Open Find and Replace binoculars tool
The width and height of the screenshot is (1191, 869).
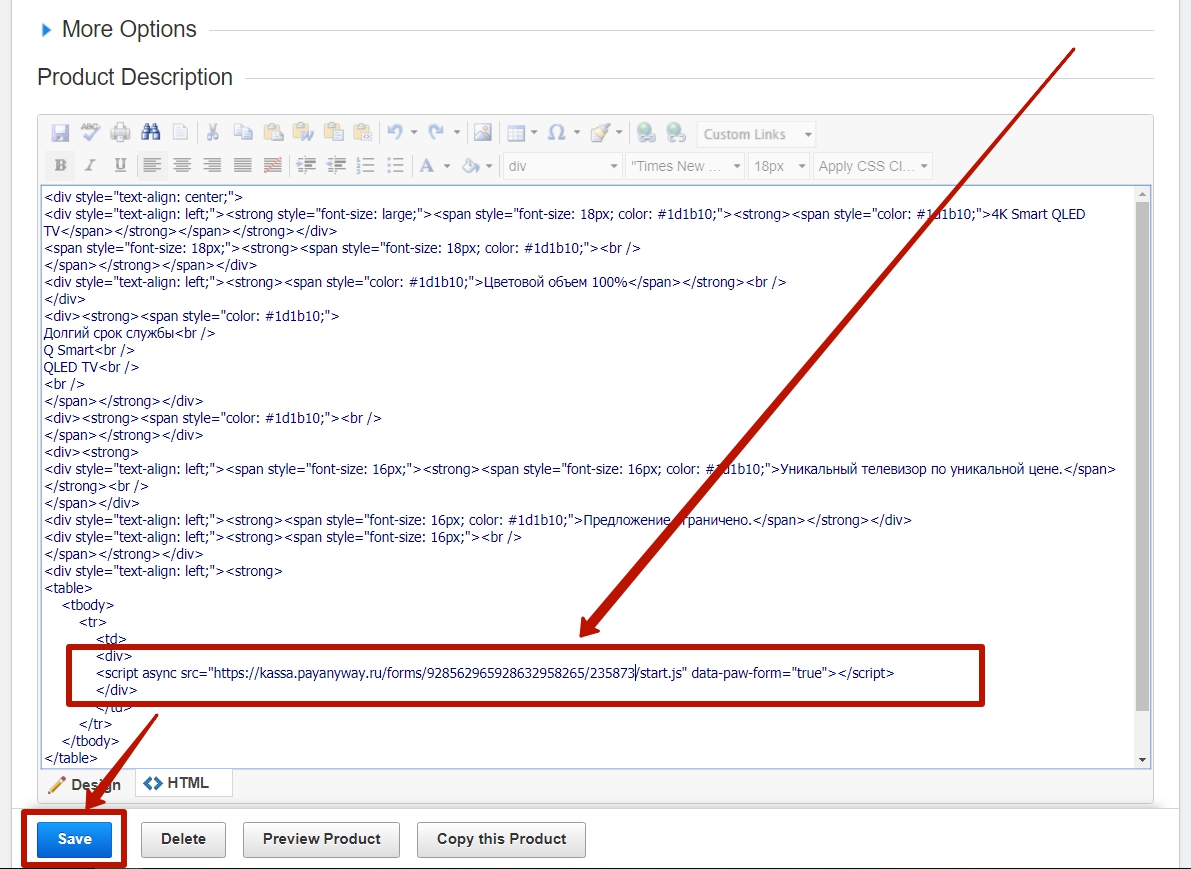pos(150,133)
